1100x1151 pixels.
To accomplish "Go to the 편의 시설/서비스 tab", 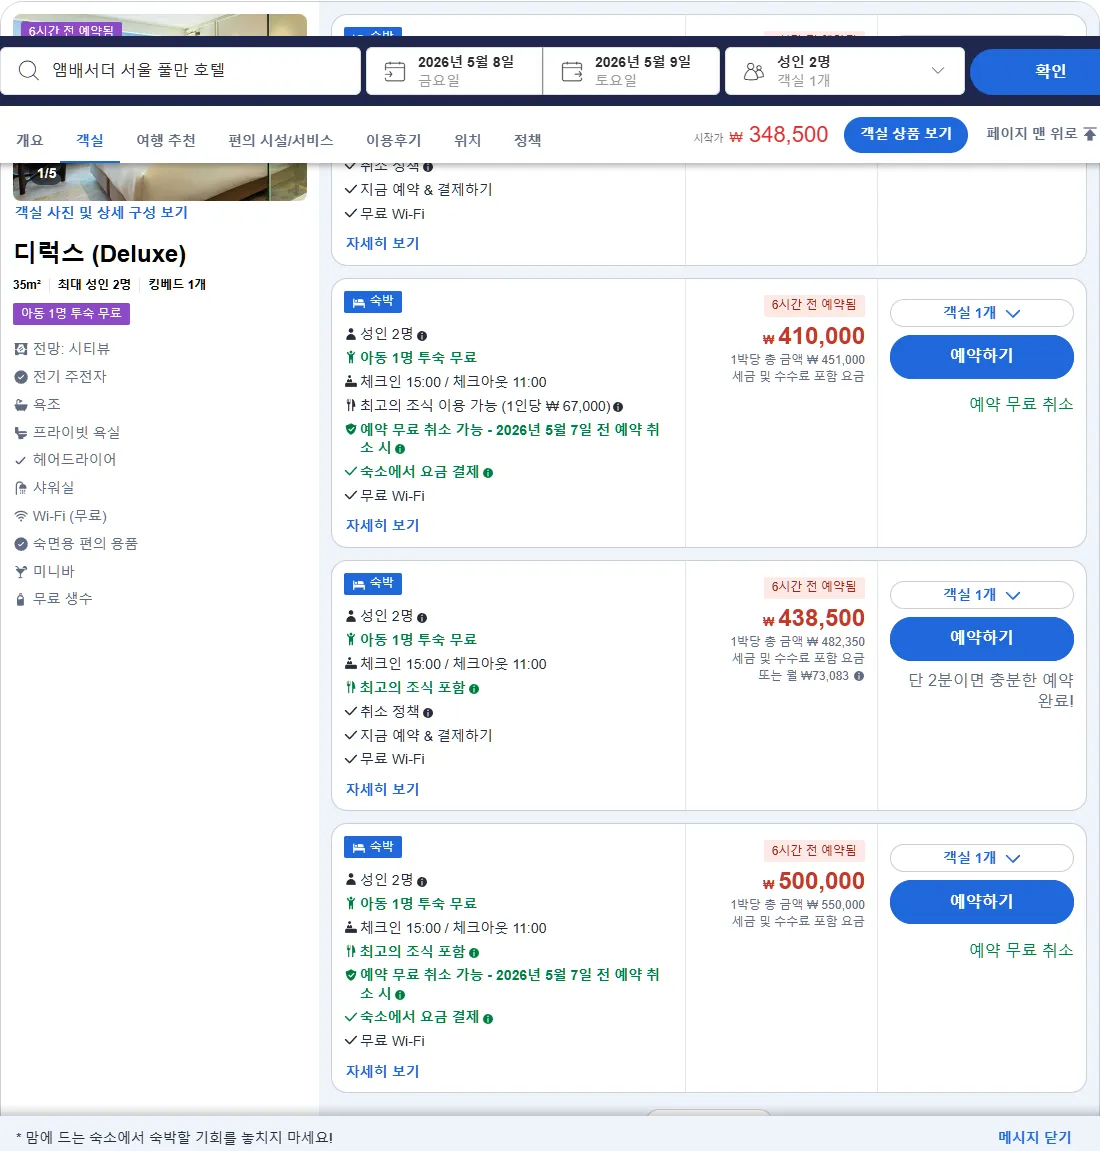I will (x=280, y=140).
